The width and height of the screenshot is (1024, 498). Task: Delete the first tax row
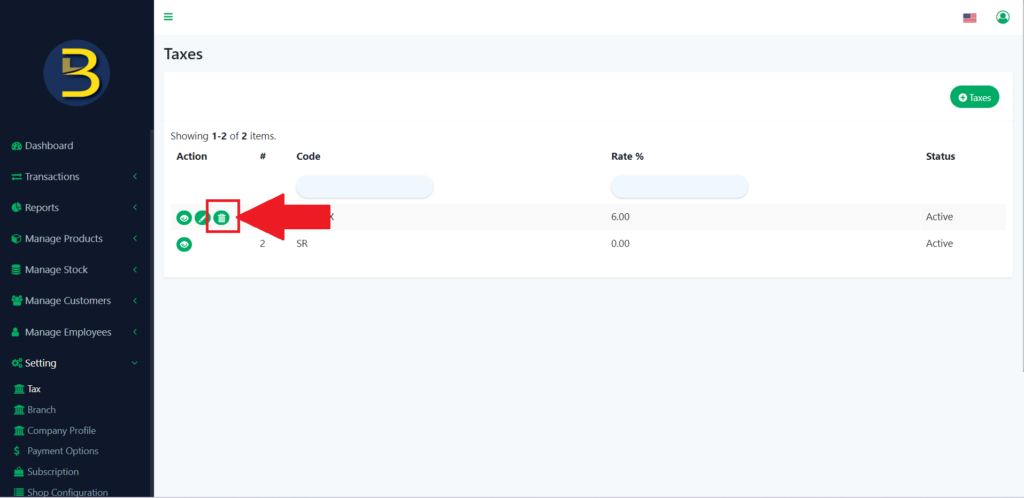pos(222,217)
